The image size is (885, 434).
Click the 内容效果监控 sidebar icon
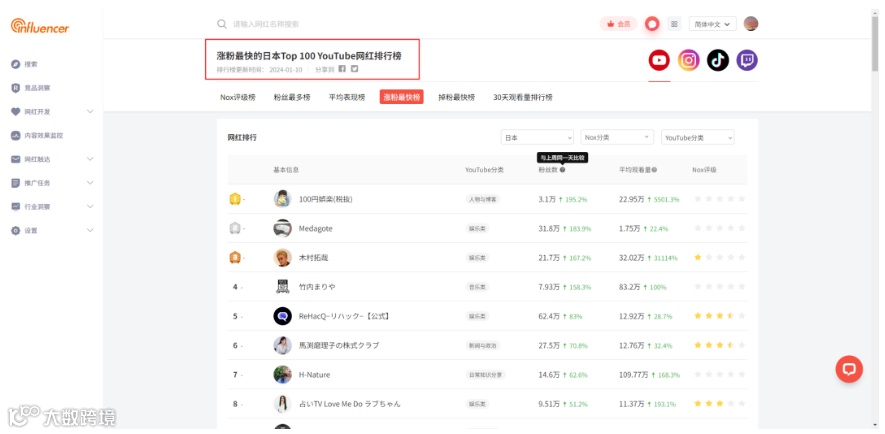16,135
